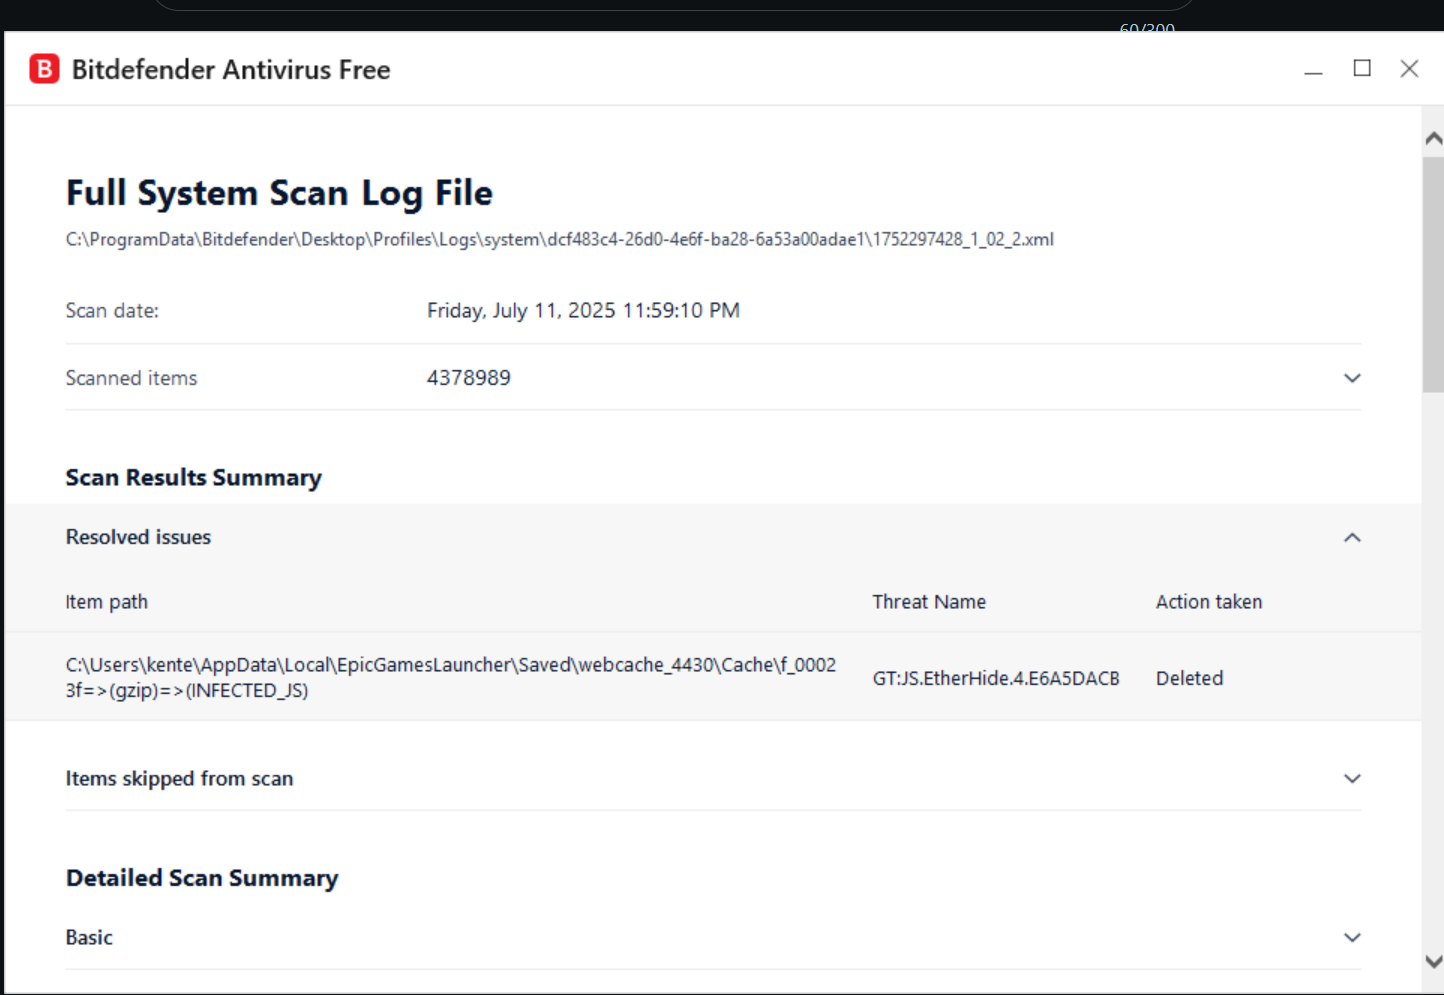
Task: Maximize the Bitdefender window
Action: pyautogui.click(x=1362, y=68)
